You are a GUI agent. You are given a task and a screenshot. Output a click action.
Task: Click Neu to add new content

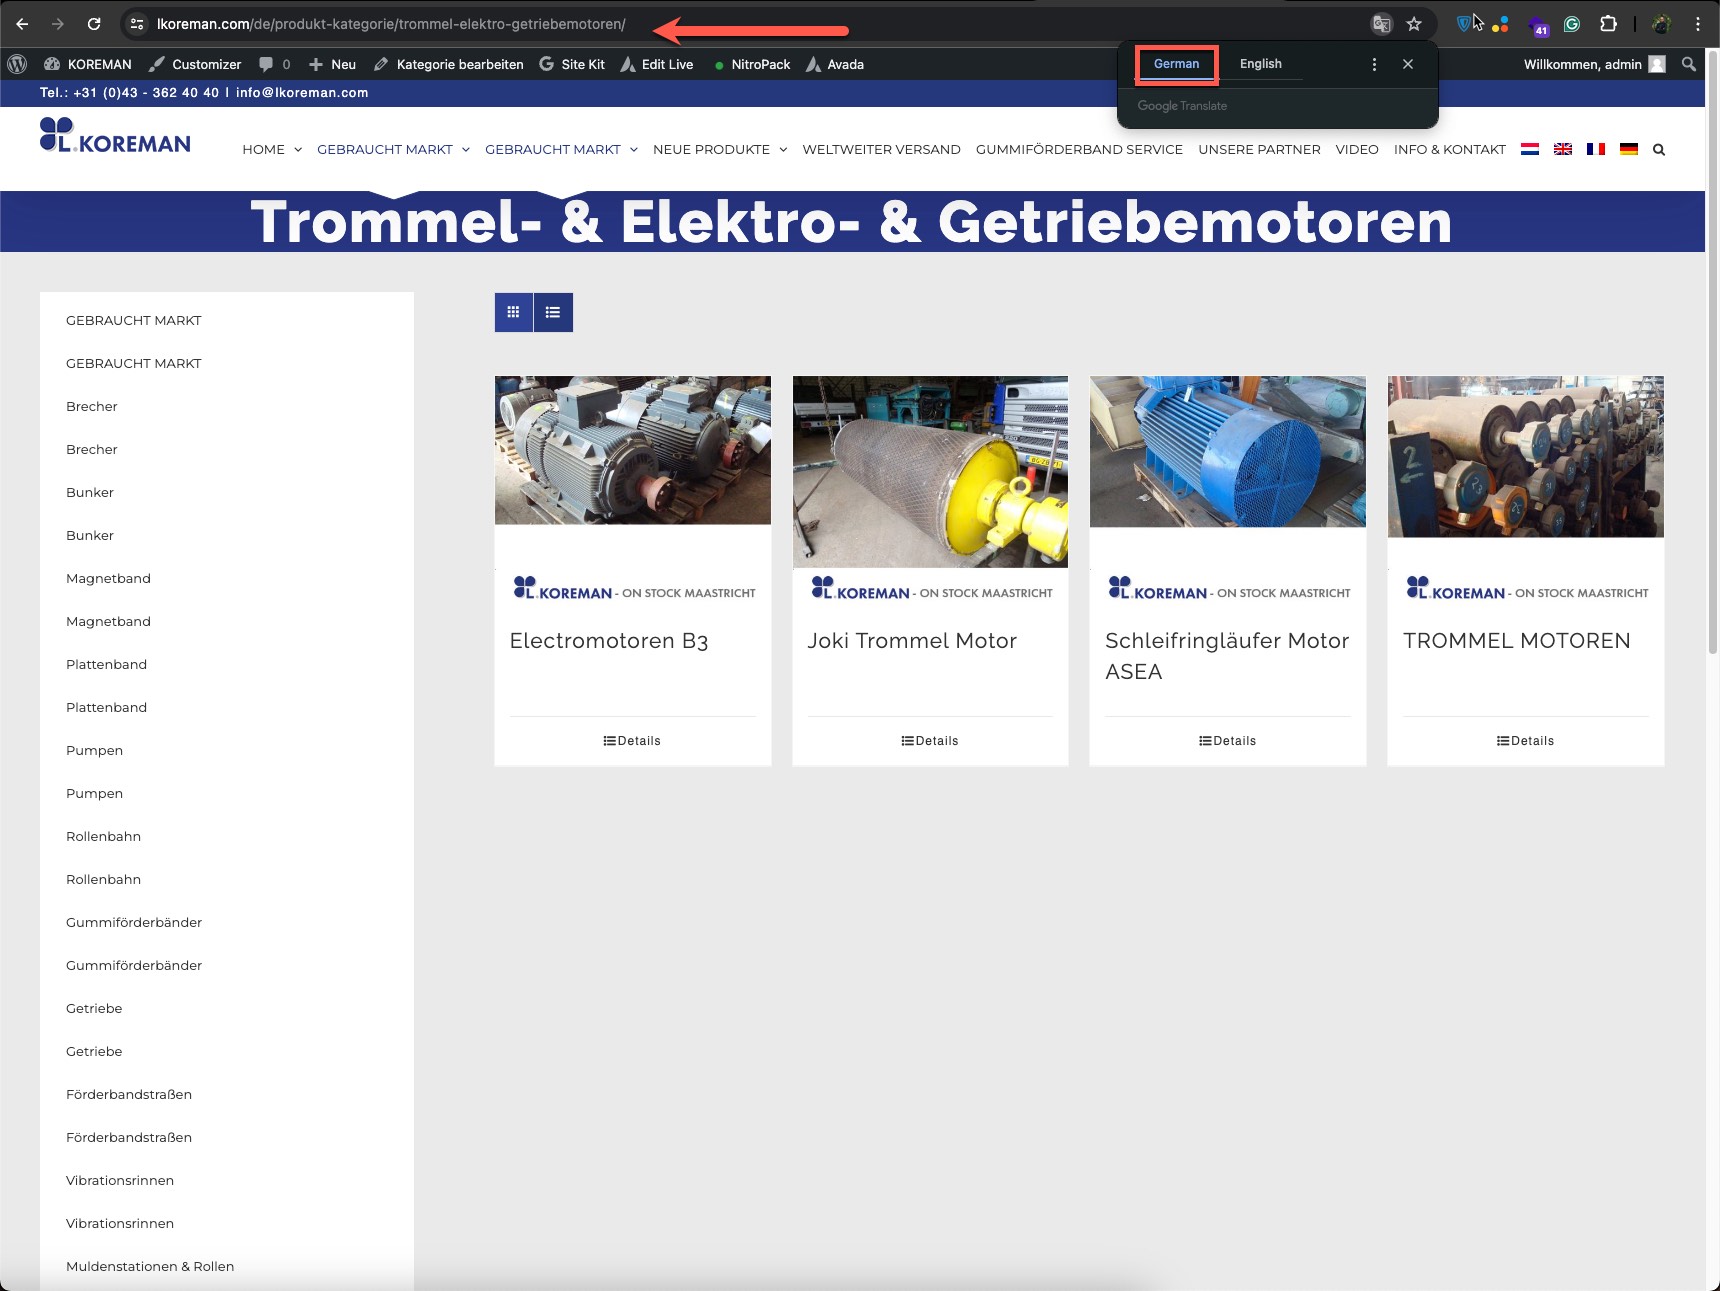click(332, 64)
